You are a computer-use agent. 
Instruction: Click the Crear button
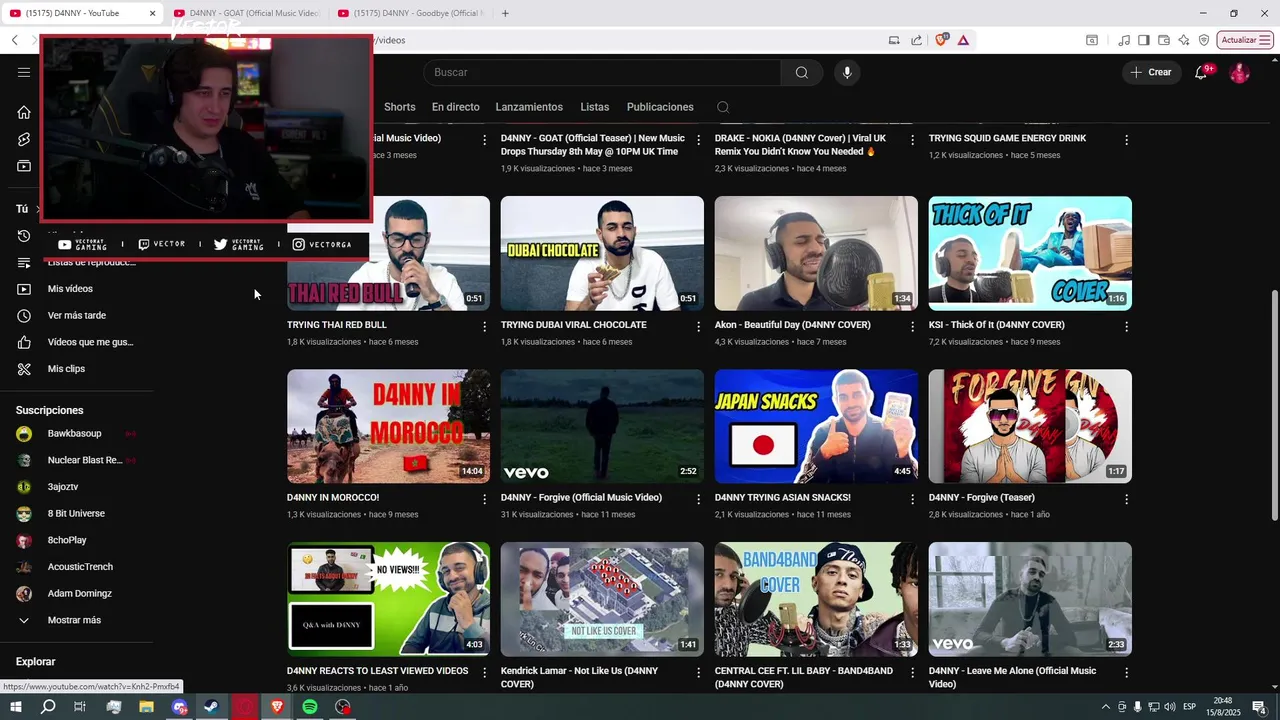point(1151,72)
